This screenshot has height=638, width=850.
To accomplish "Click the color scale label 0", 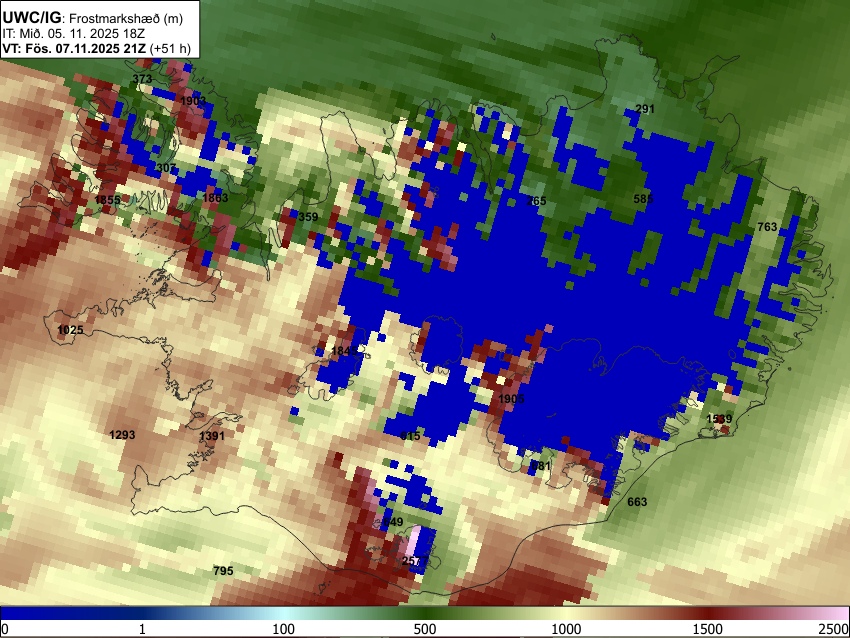I will coord(5,629).
